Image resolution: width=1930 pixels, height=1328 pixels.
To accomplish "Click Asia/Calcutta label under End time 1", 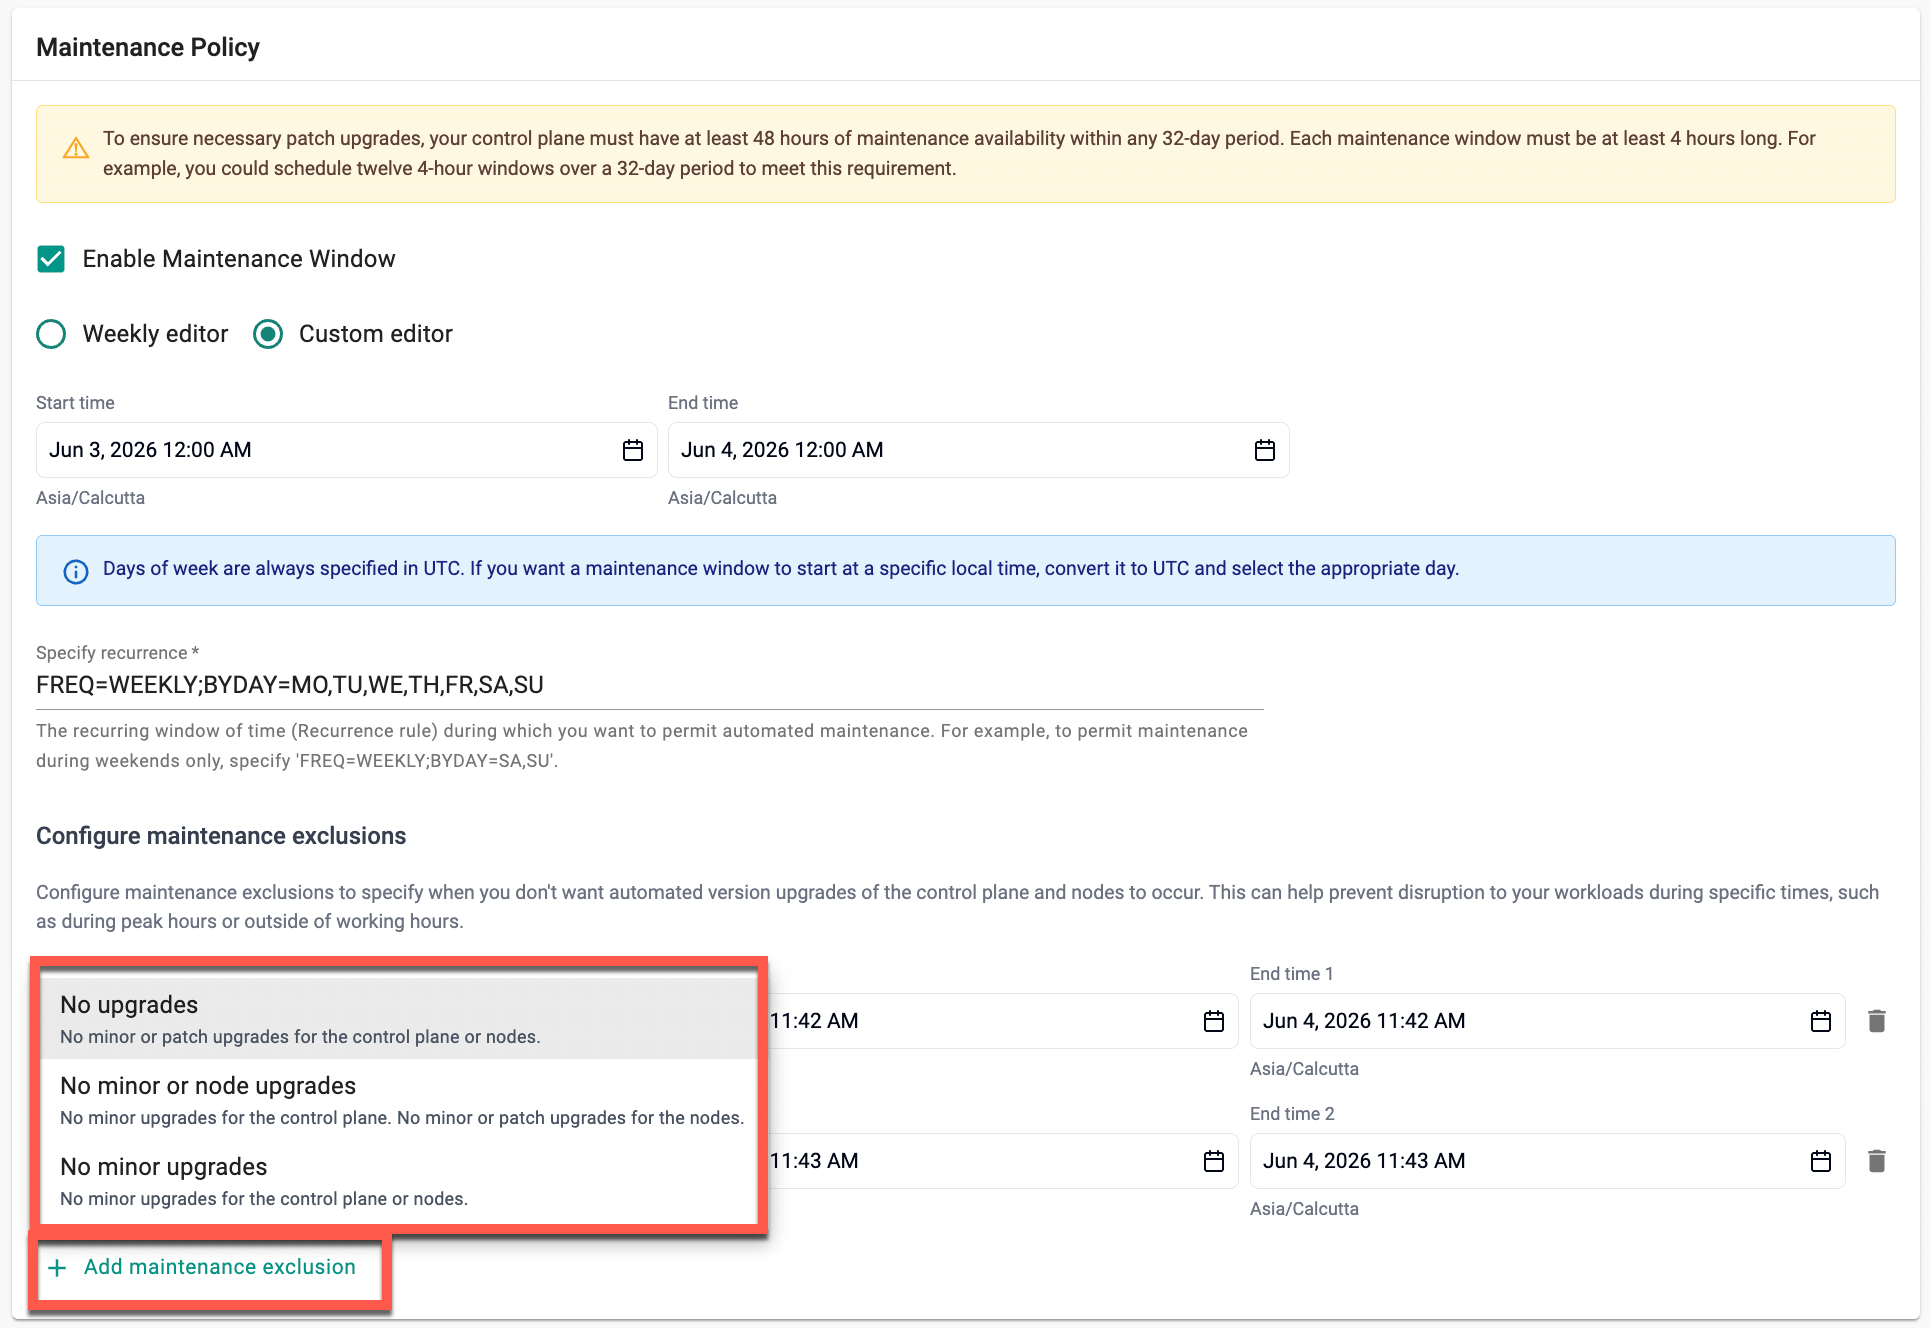I will [1304, 1069].
